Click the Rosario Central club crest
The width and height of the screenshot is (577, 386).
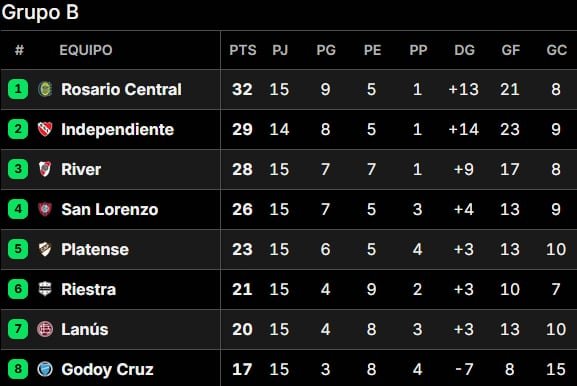45,89
